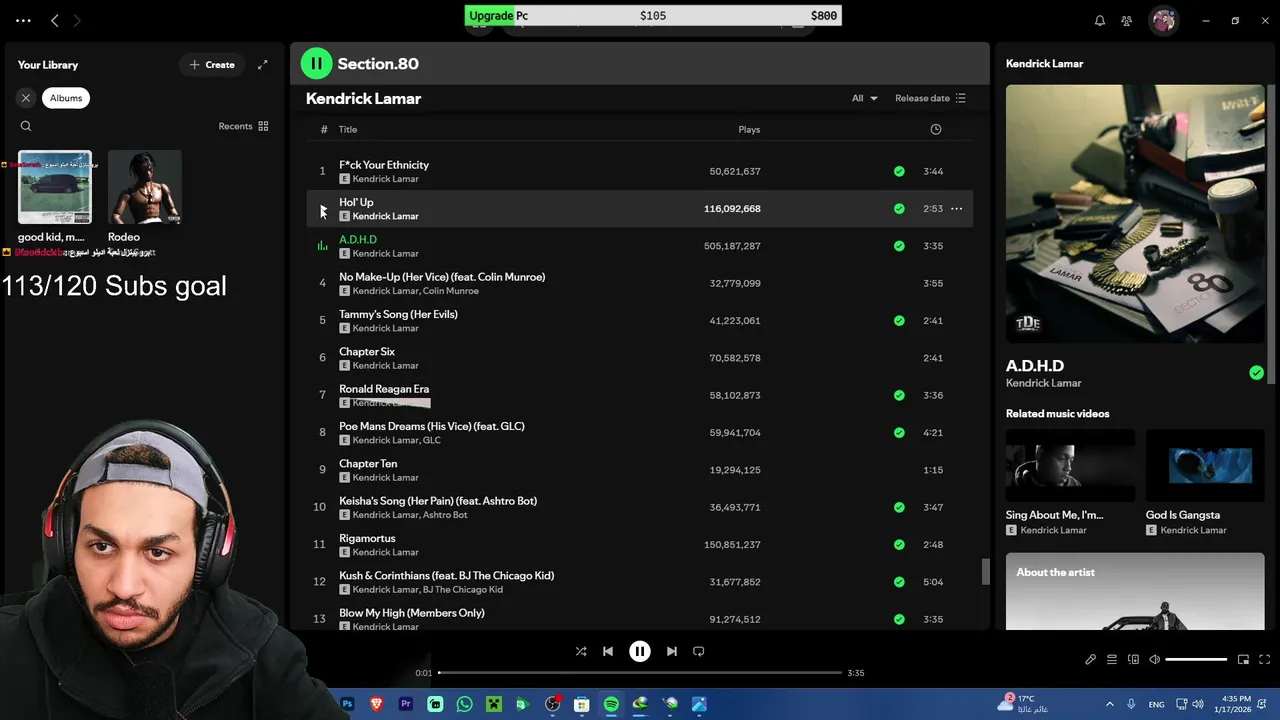Open the Release date sort dropdown

(x=930, y=98)
